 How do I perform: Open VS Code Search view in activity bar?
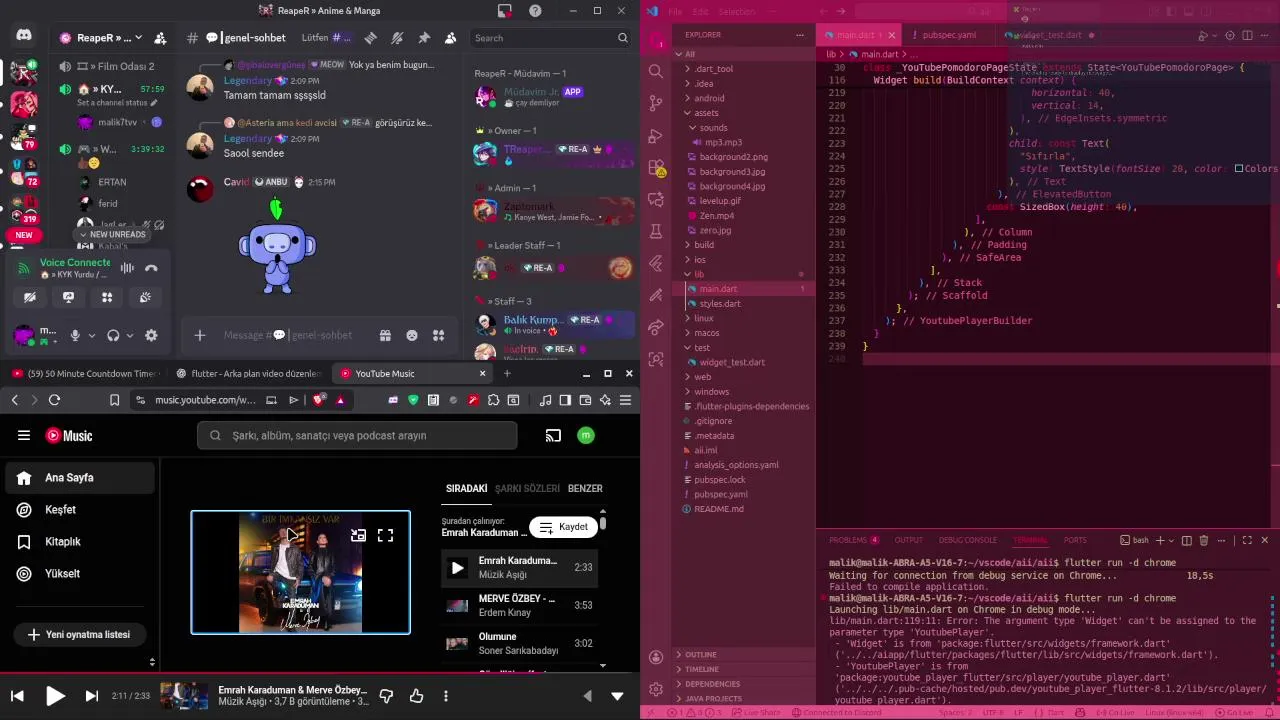[656, 71]
